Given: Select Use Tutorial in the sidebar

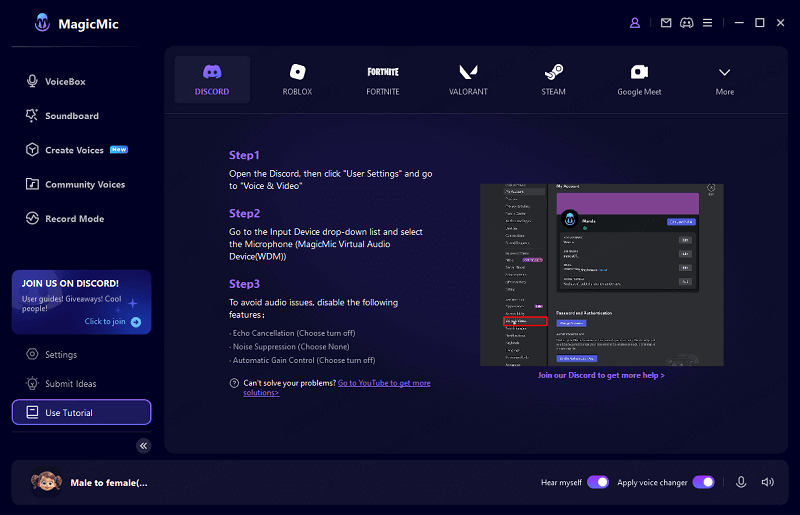Looking at the screenshot, I should [x=82, y=412].
